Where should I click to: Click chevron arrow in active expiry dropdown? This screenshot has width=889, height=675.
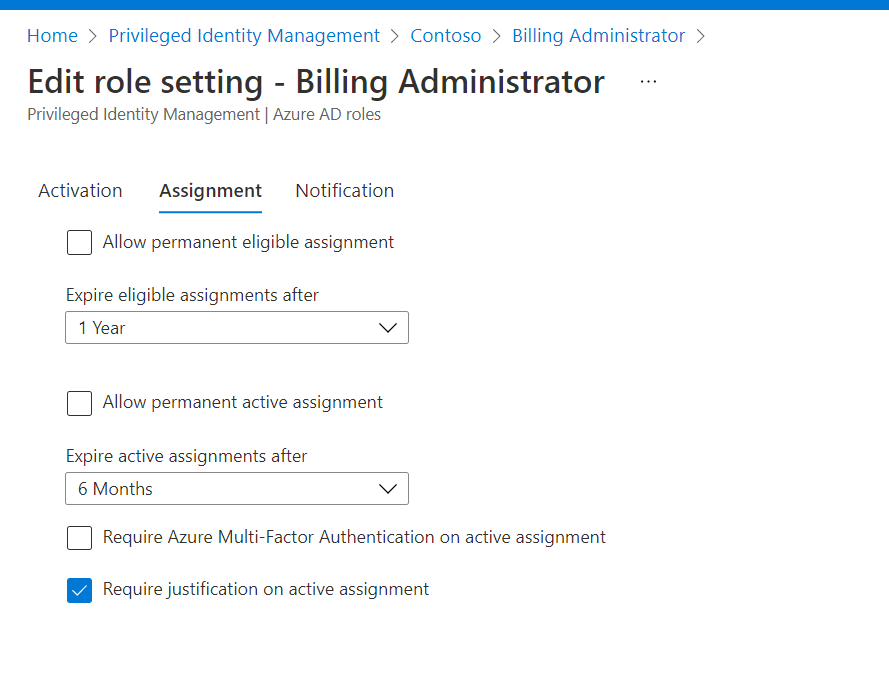(x=388, y=489)
